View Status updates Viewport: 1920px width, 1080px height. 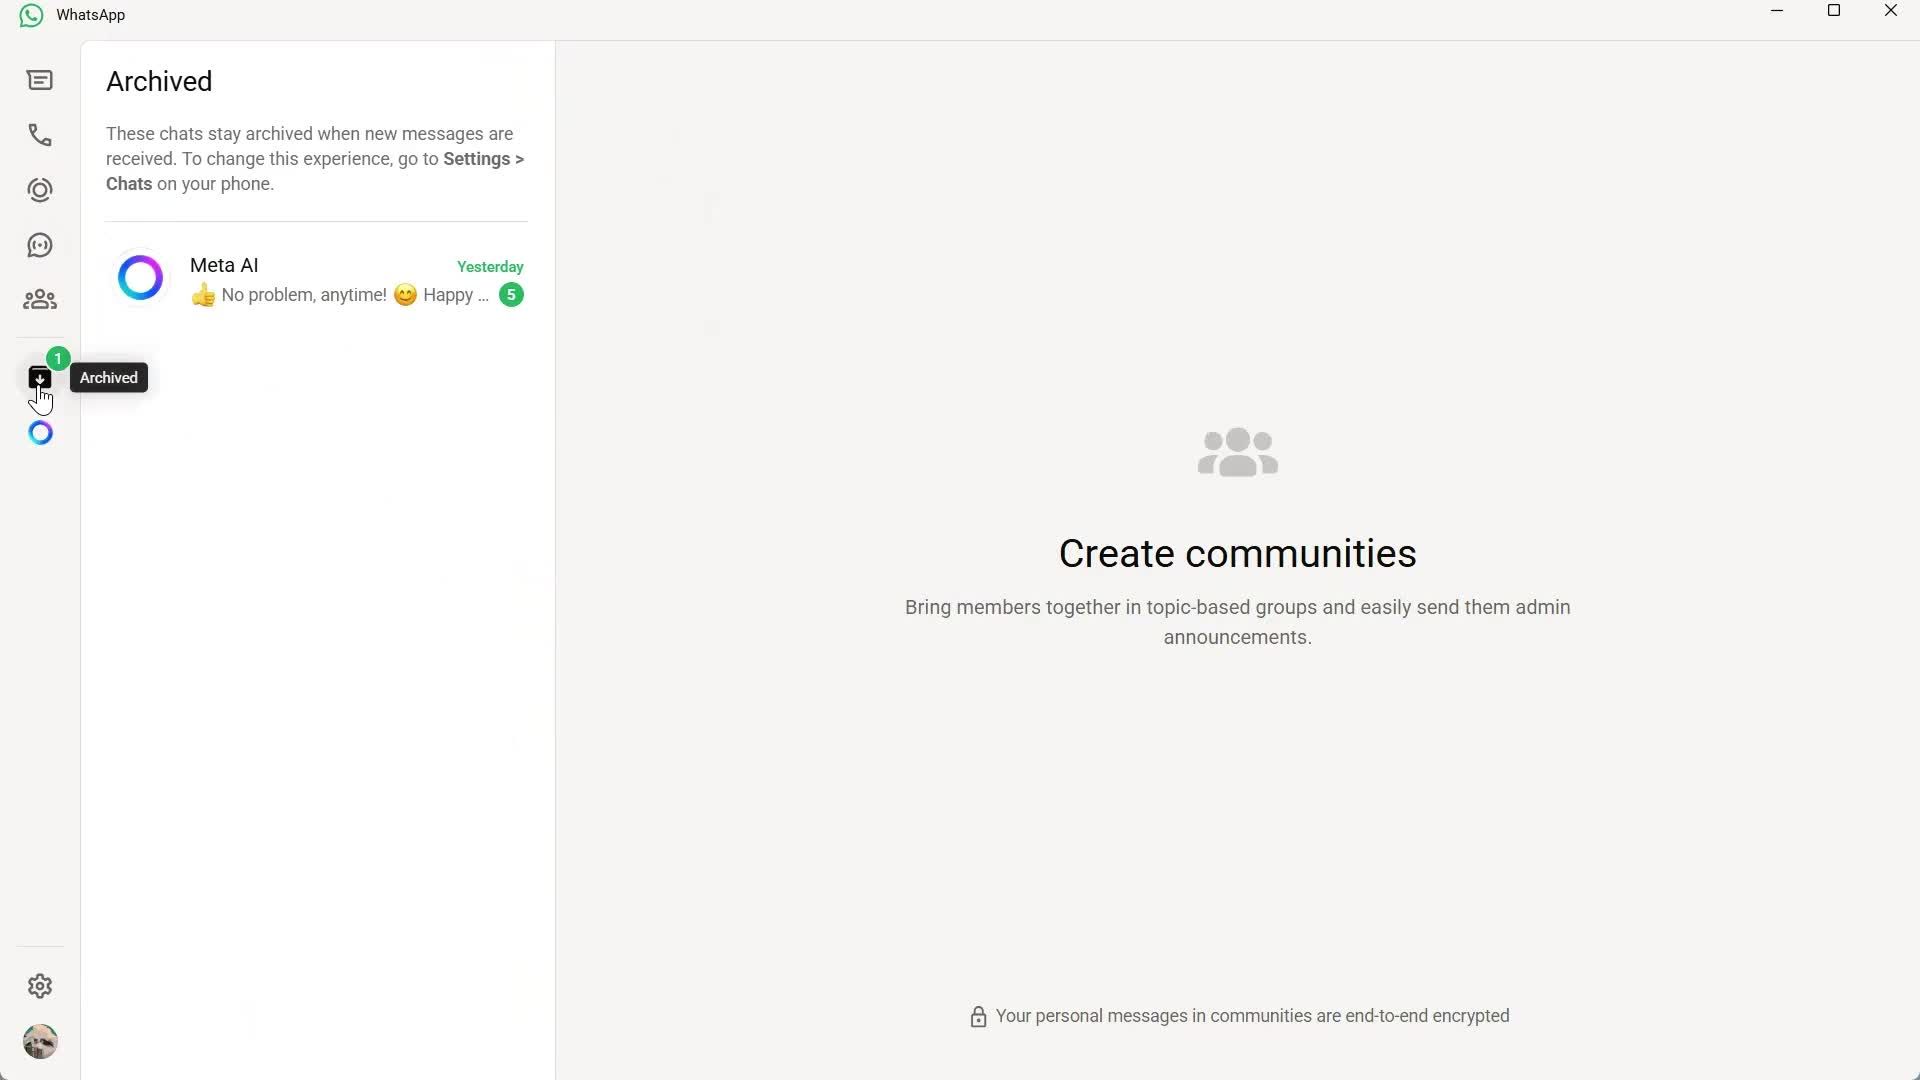(x=39, y=190)
